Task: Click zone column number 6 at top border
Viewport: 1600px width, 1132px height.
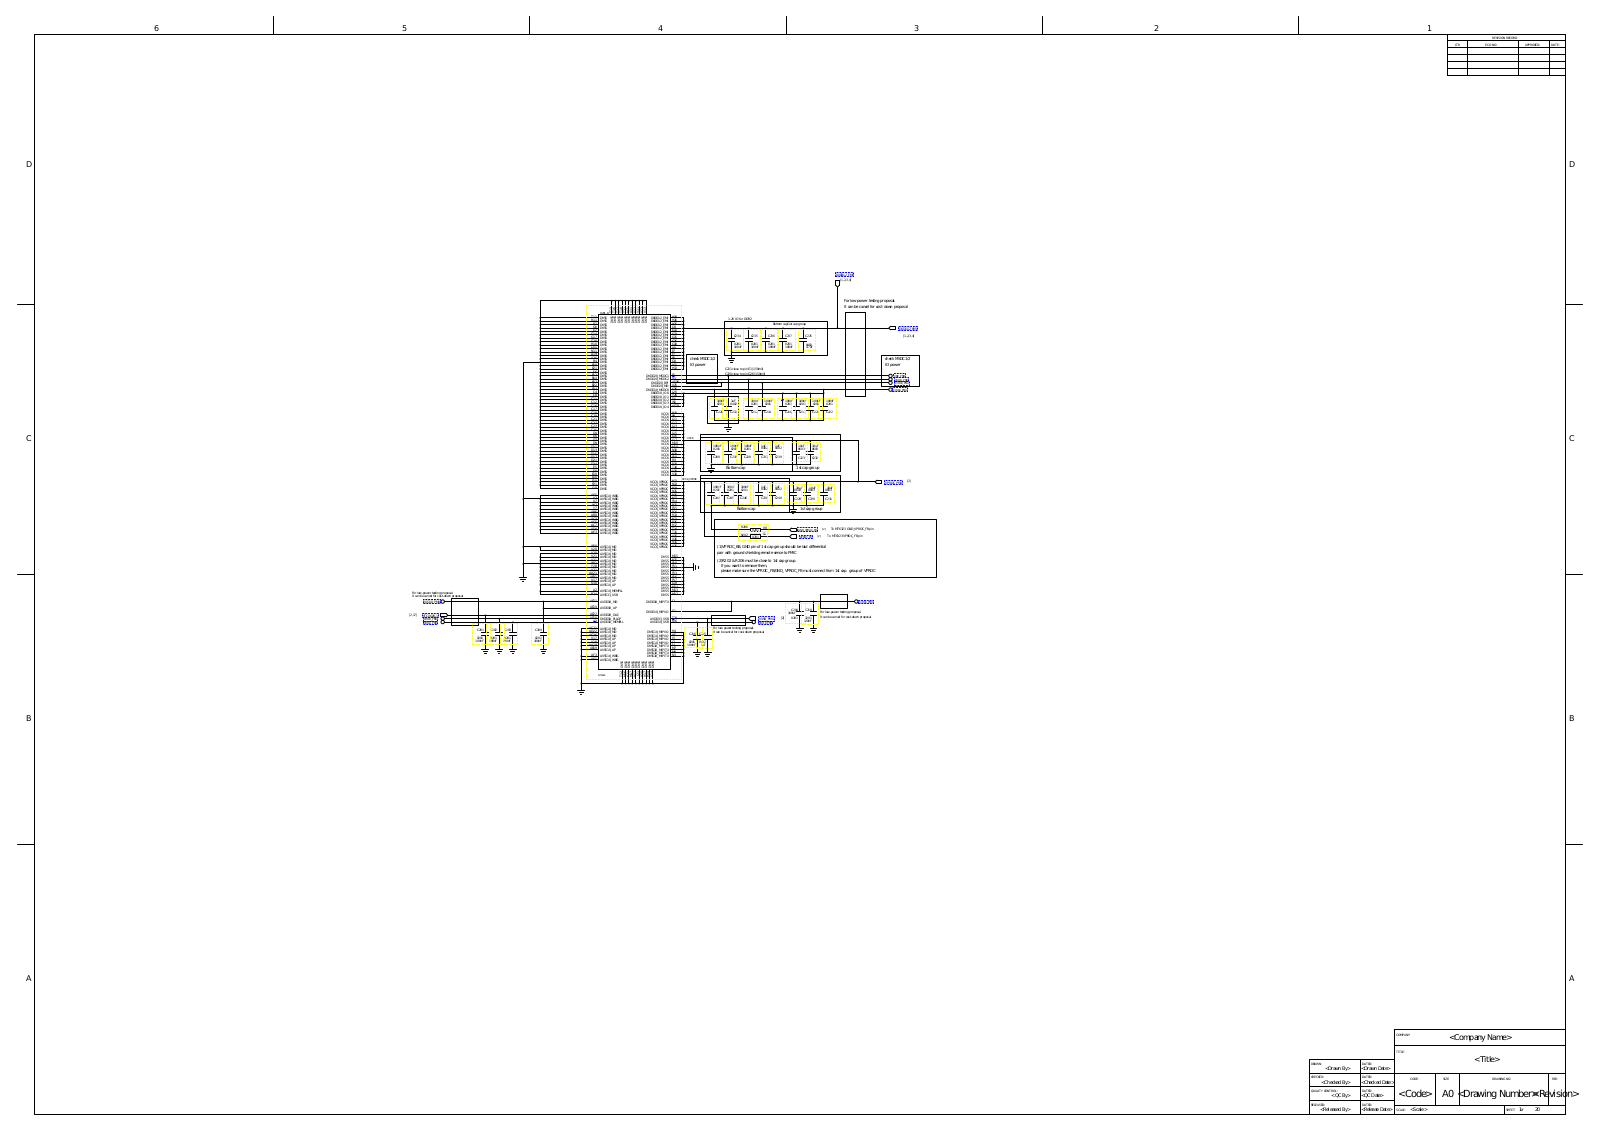Action: (x=156, y=28)
